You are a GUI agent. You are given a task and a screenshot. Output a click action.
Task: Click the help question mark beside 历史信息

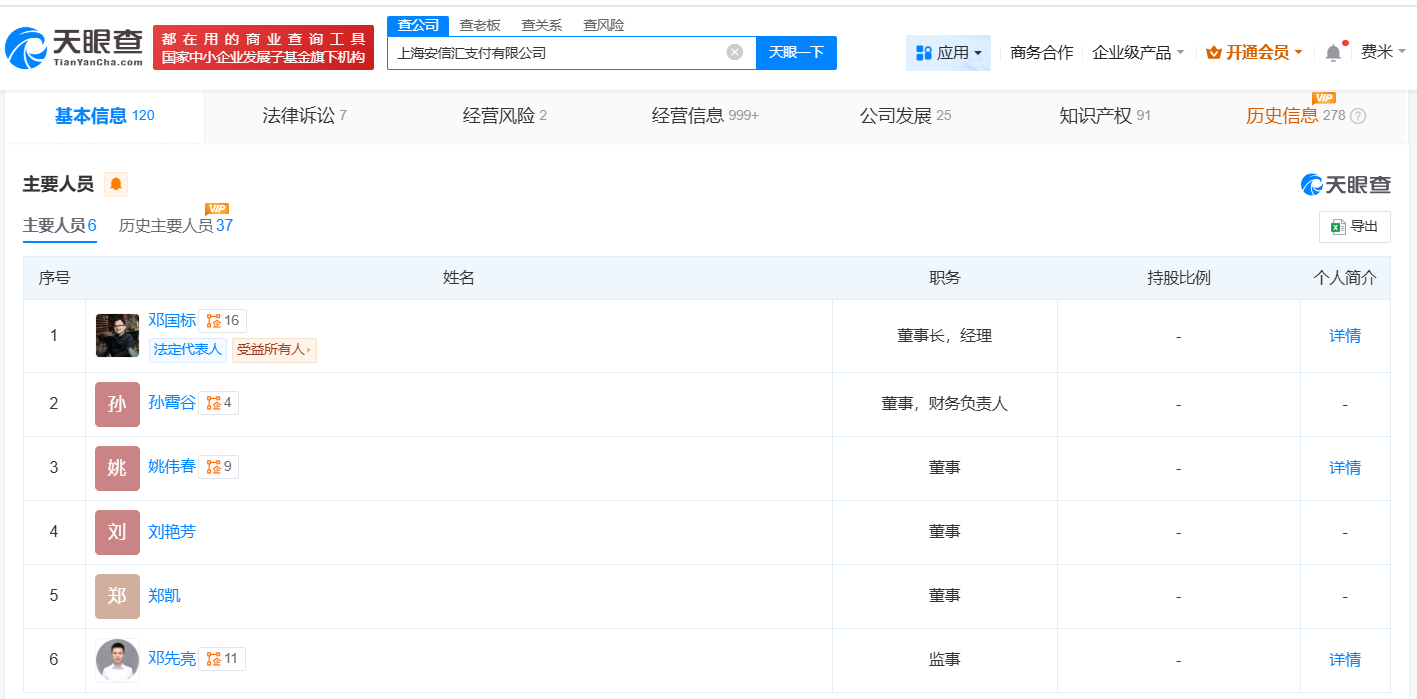1358,116
